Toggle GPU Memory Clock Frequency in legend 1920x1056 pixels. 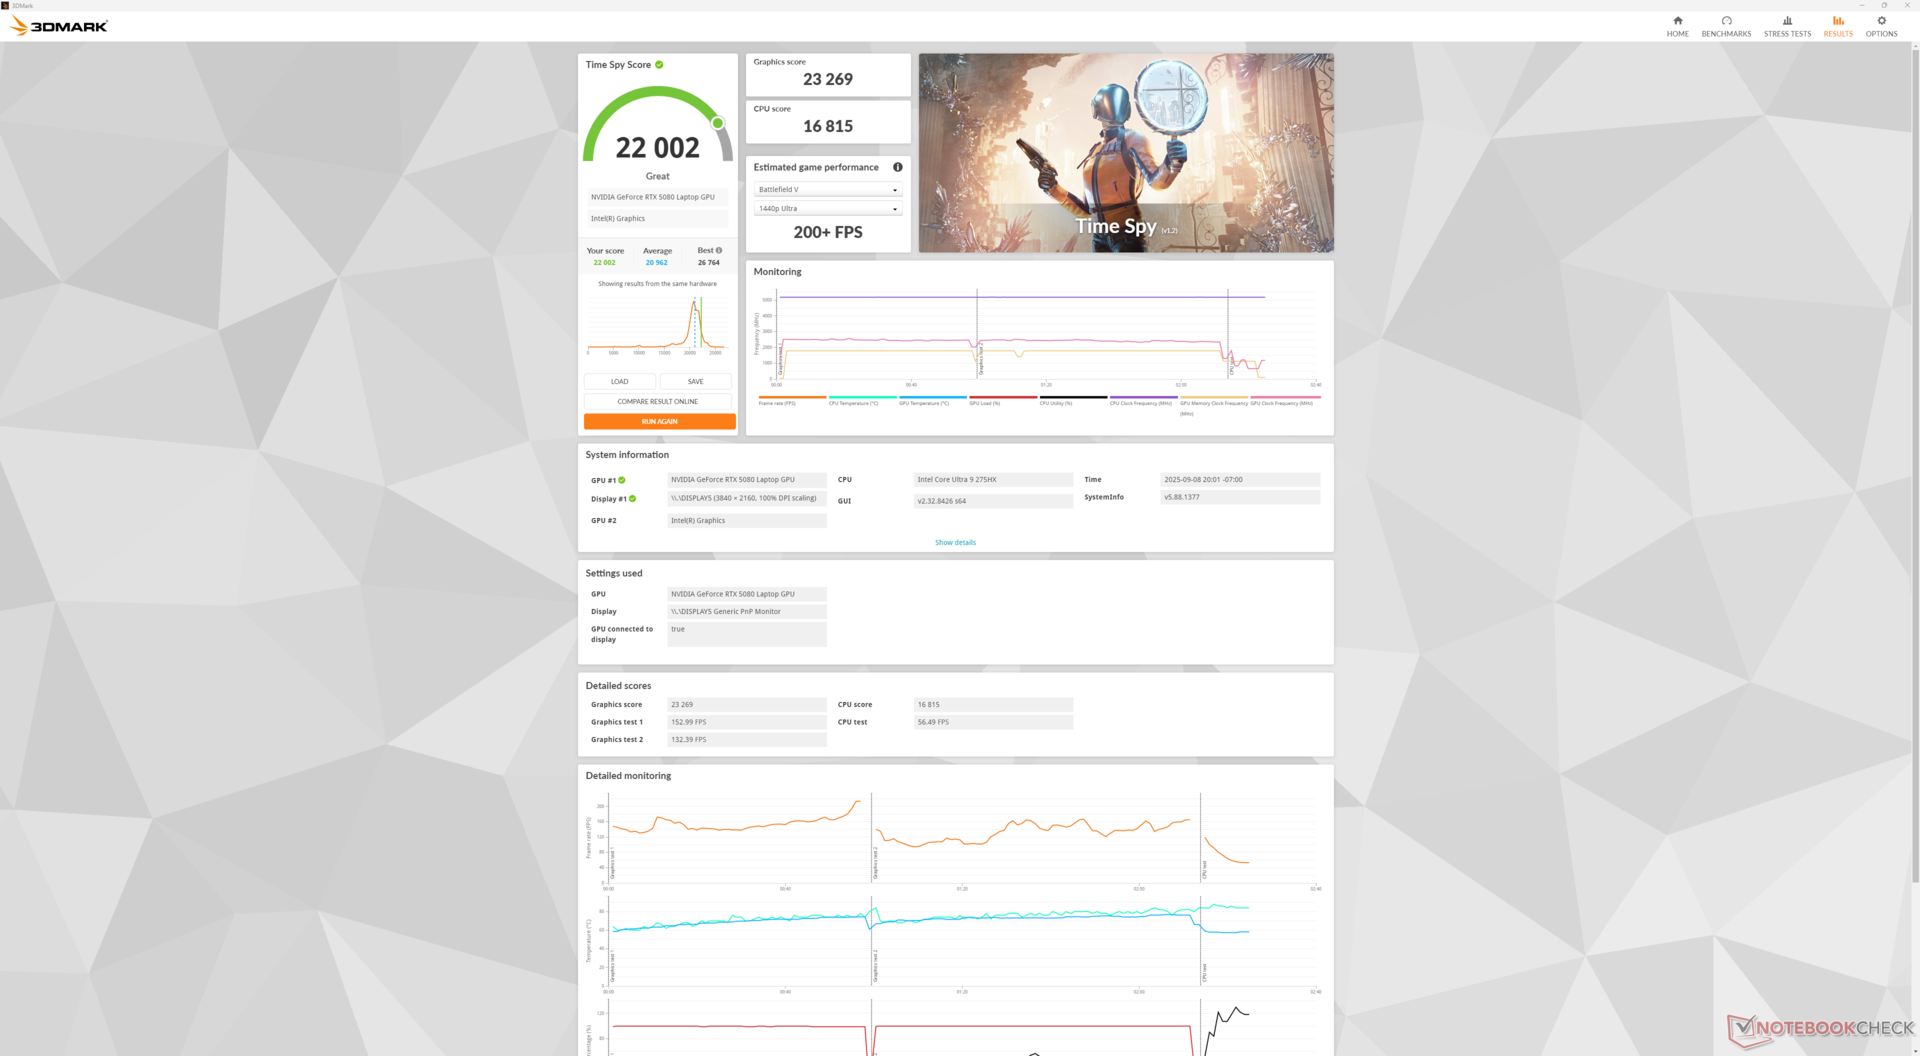coord(1214,405)
